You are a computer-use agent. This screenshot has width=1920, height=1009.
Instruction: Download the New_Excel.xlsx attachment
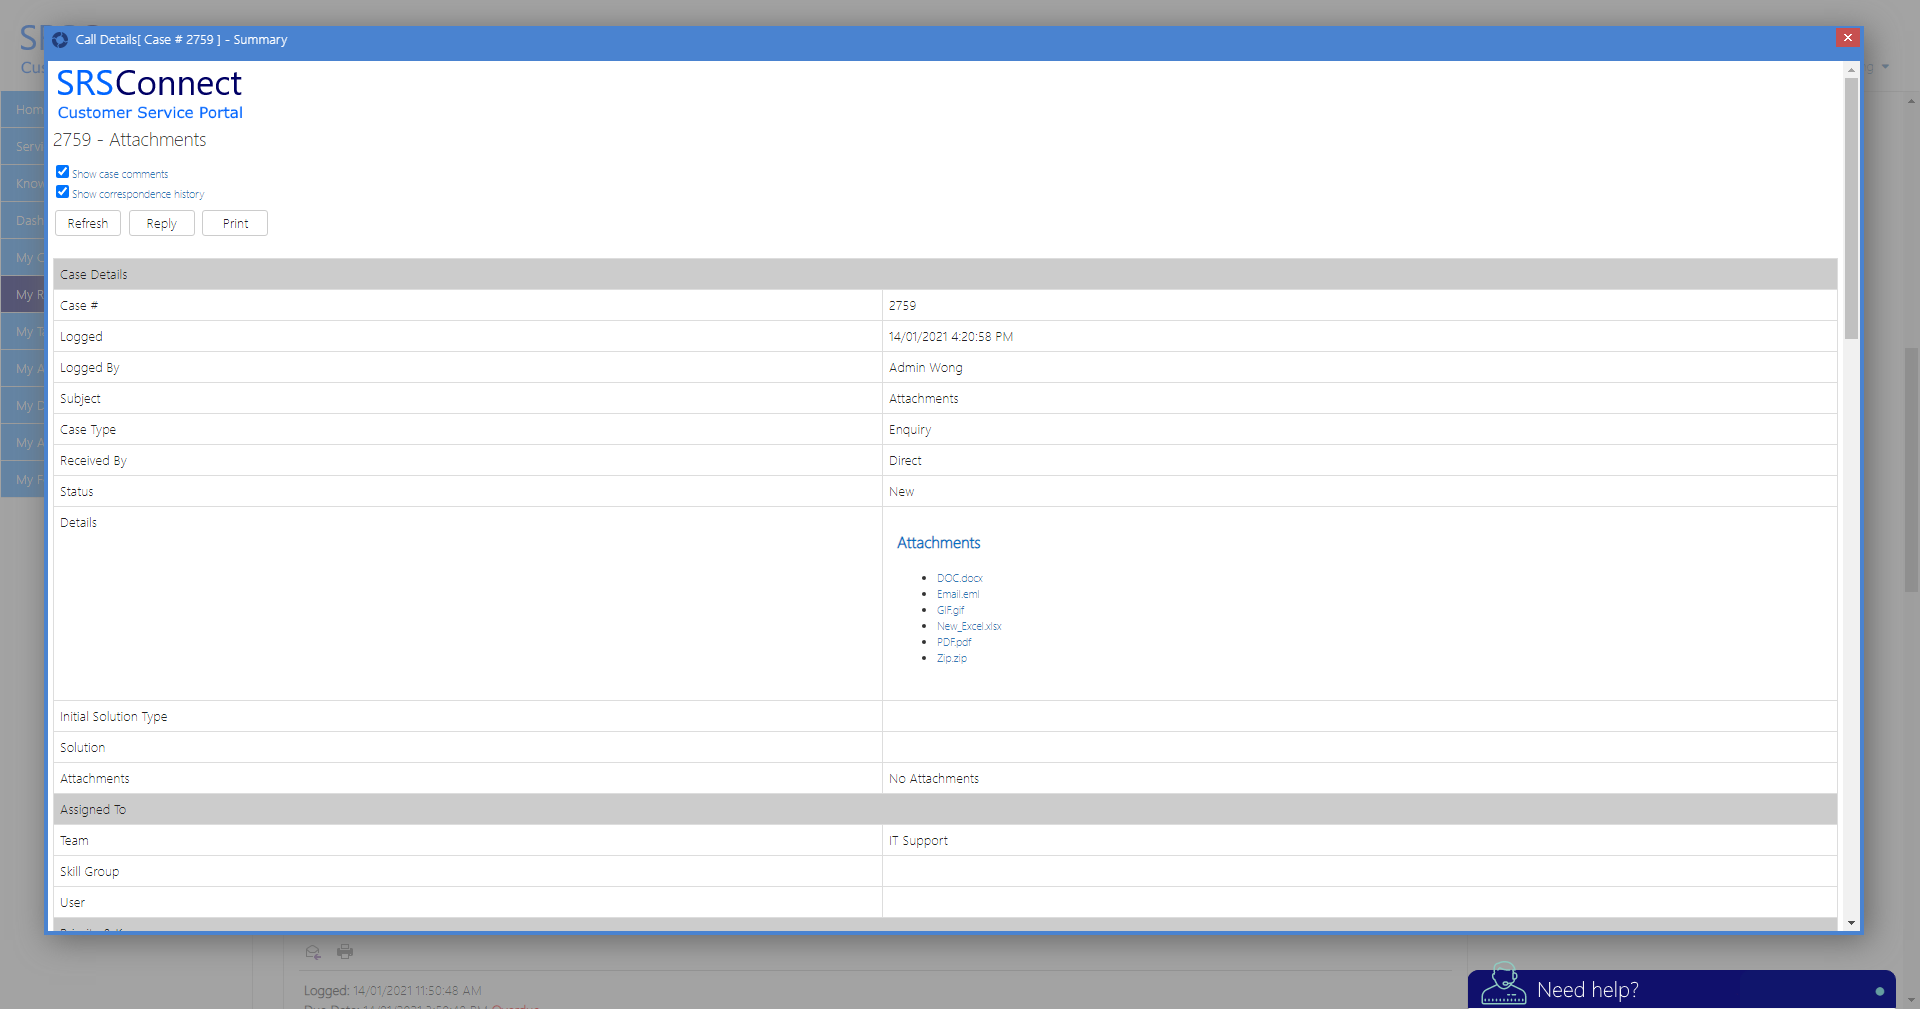pyautogui.click(x=968, y=626)
